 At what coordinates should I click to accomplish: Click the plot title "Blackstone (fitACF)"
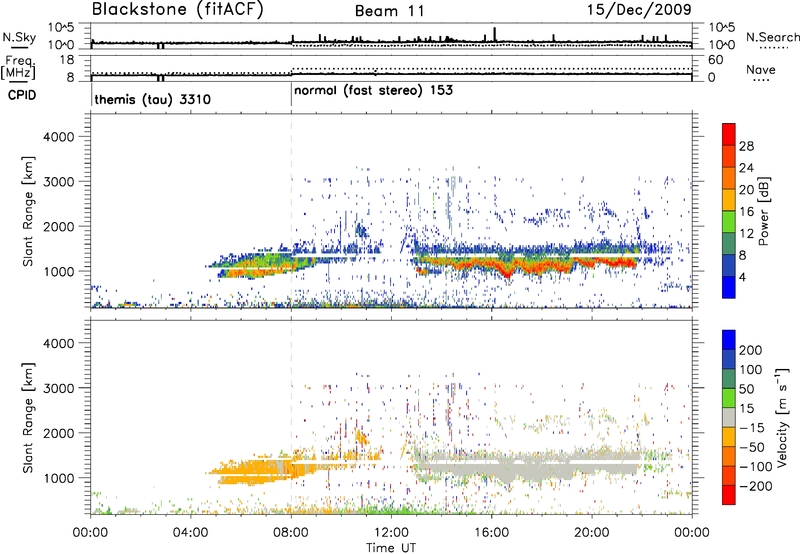(178, 9)
